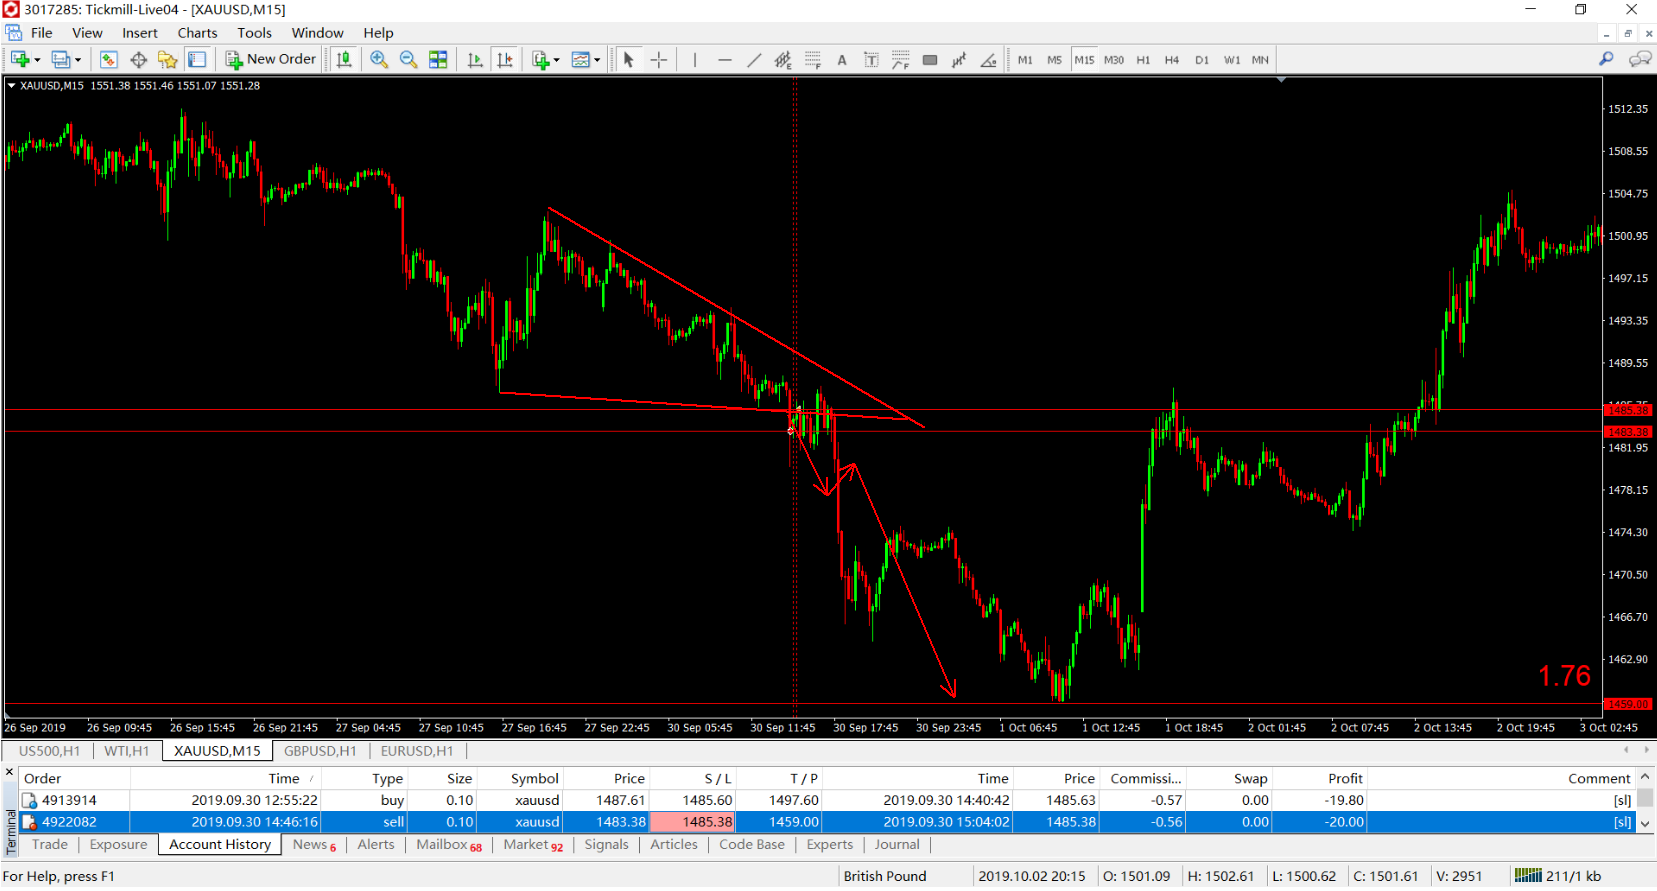Zoom in on the chart

(x=379, y=60)
